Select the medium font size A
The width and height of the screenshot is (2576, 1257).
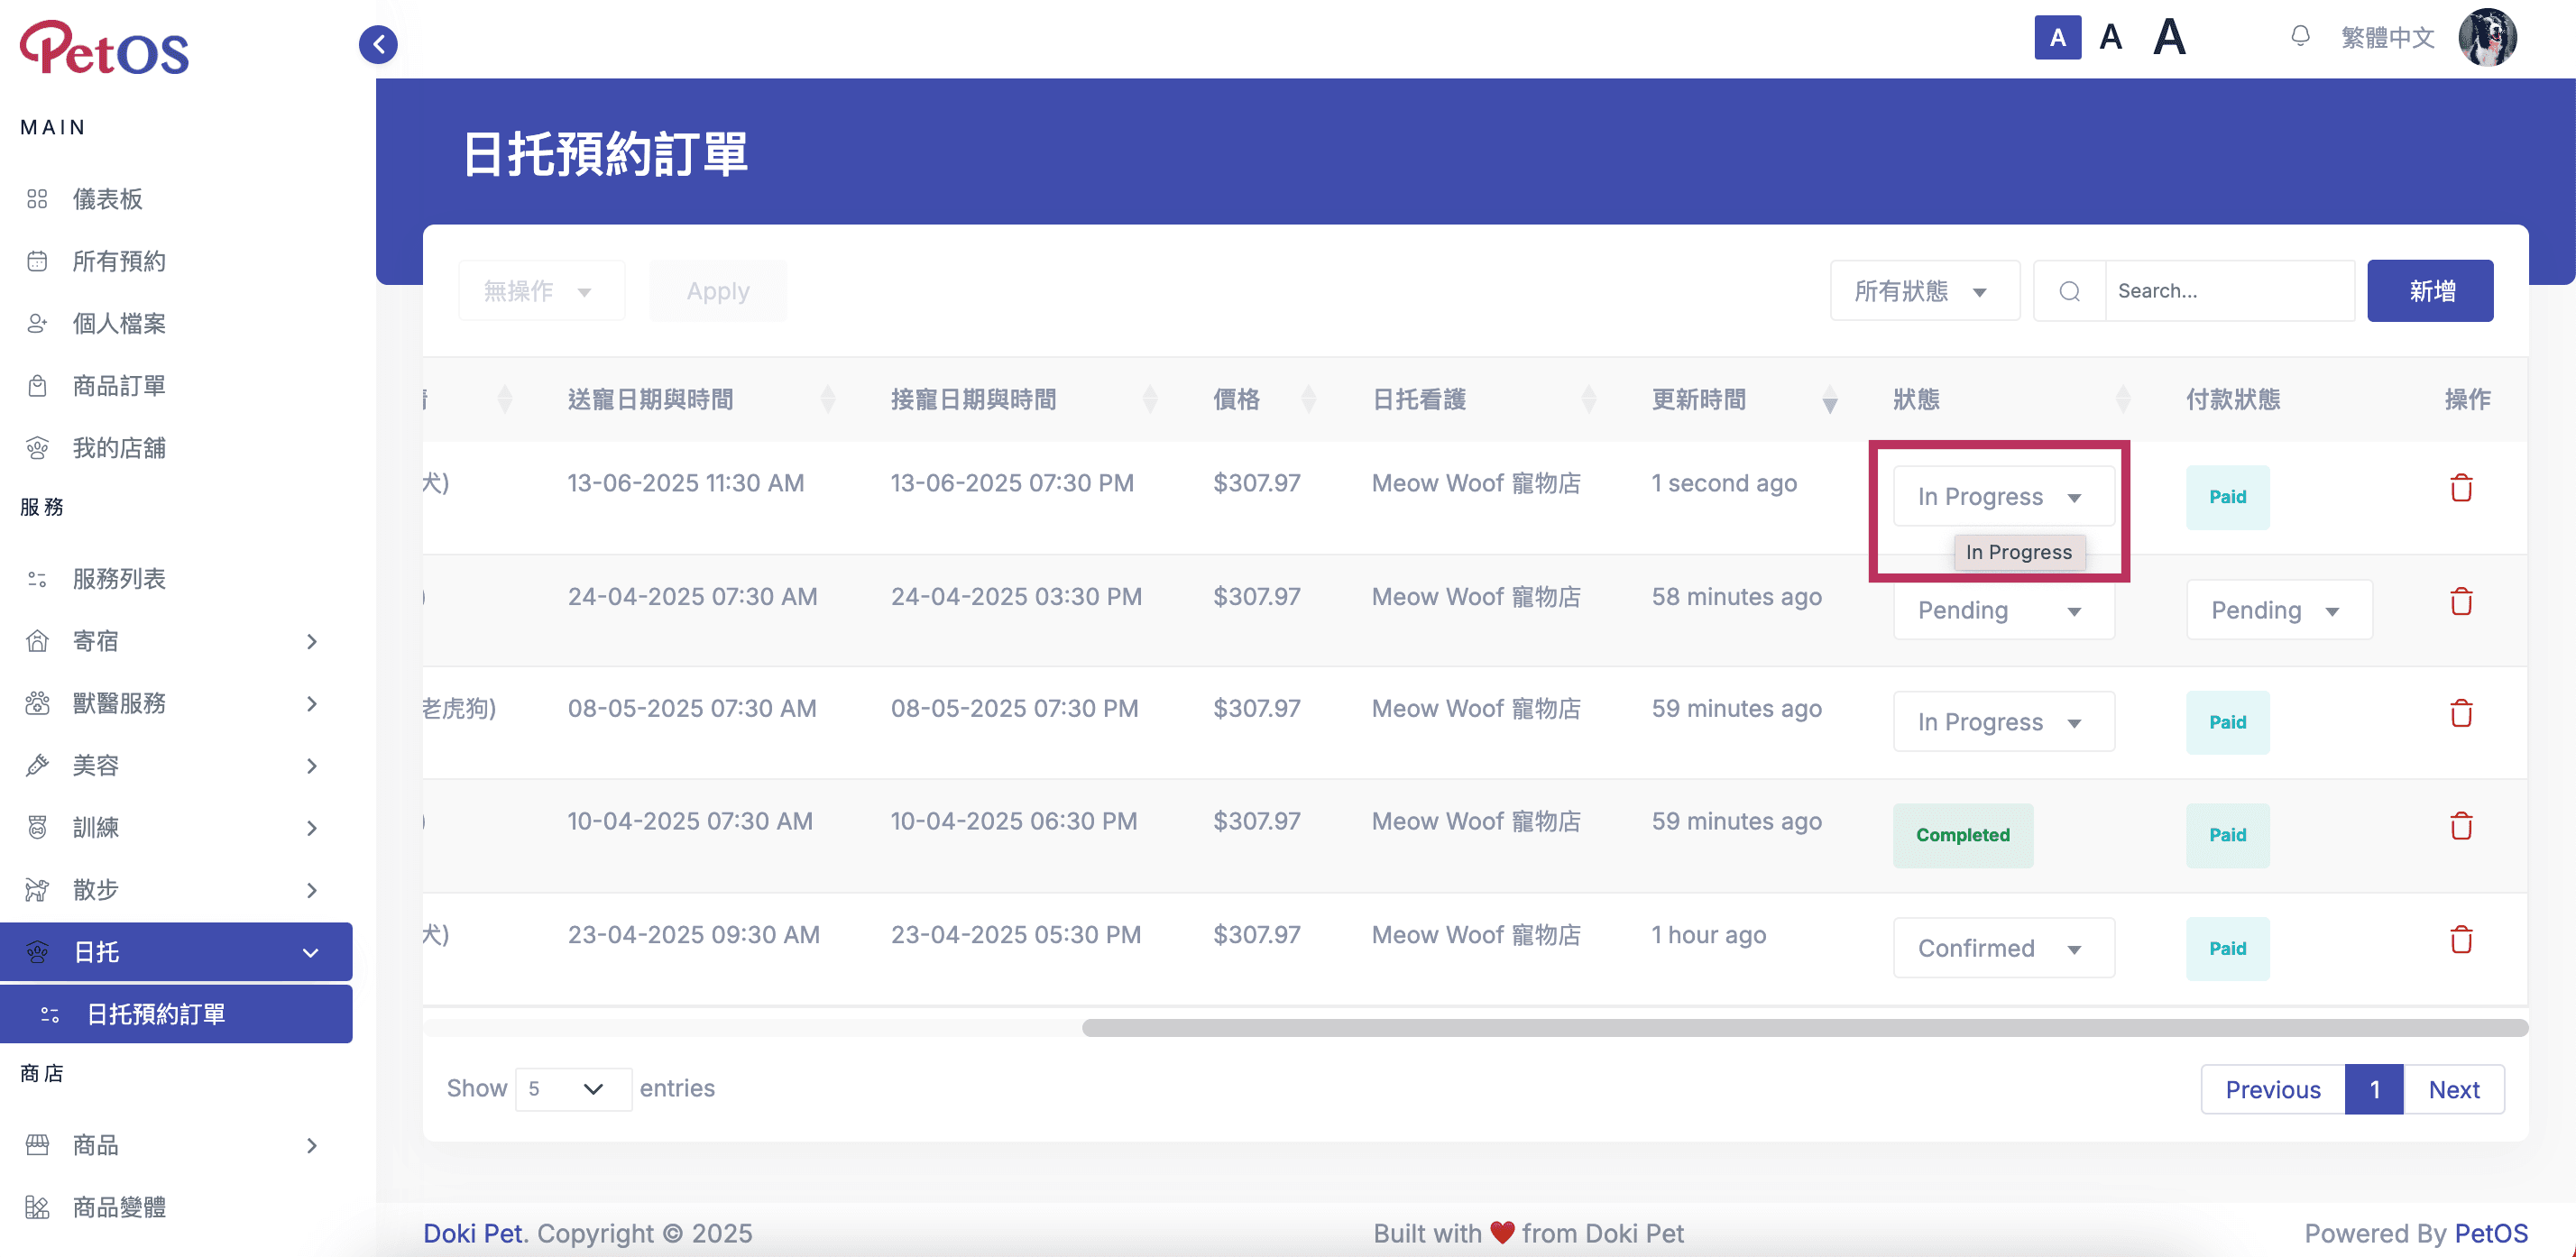pyautogui.click(x=2110, y=38)
